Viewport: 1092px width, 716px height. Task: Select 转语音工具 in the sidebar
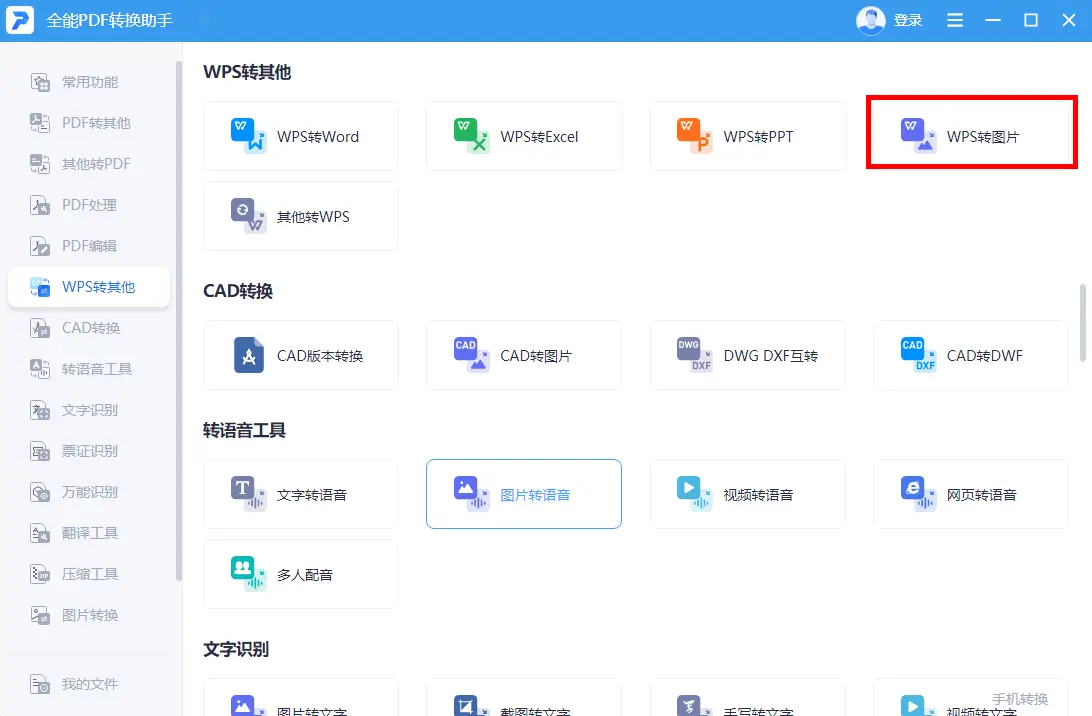[x=89, y=369]
